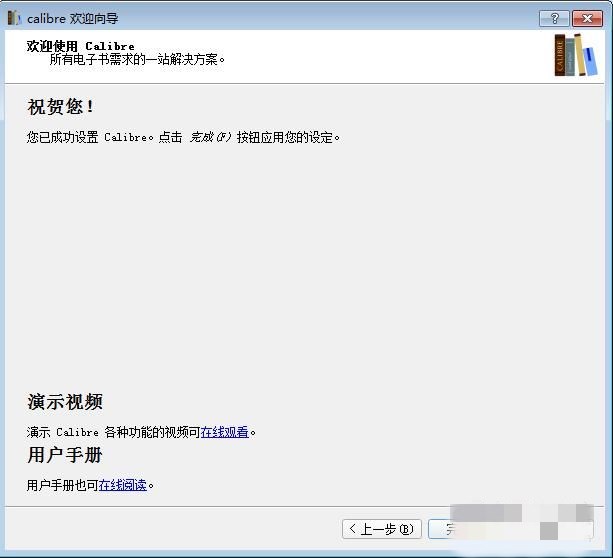
Task: Click the 祝贺您！ heading text
Action: click(61, 107)
